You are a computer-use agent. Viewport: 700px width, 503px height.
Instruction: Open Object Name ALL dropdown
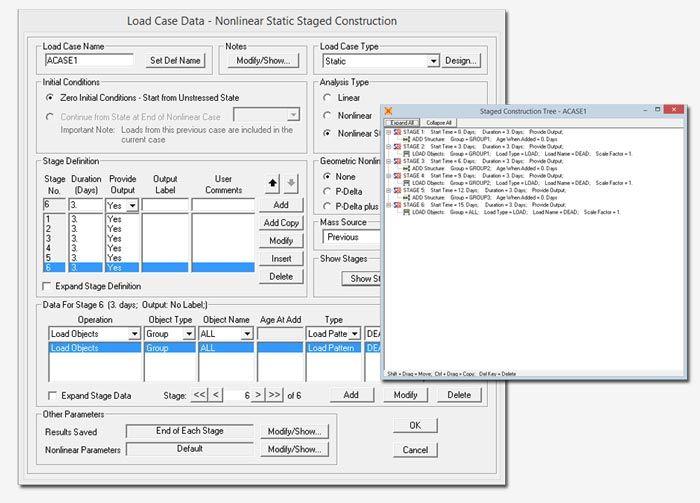(x=247, y=334)
